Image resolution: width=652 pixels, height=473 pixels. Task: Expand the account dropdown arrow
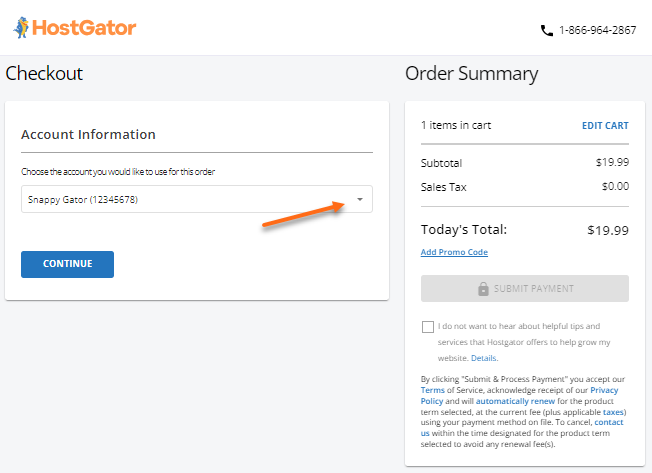[x=360, y=200]
